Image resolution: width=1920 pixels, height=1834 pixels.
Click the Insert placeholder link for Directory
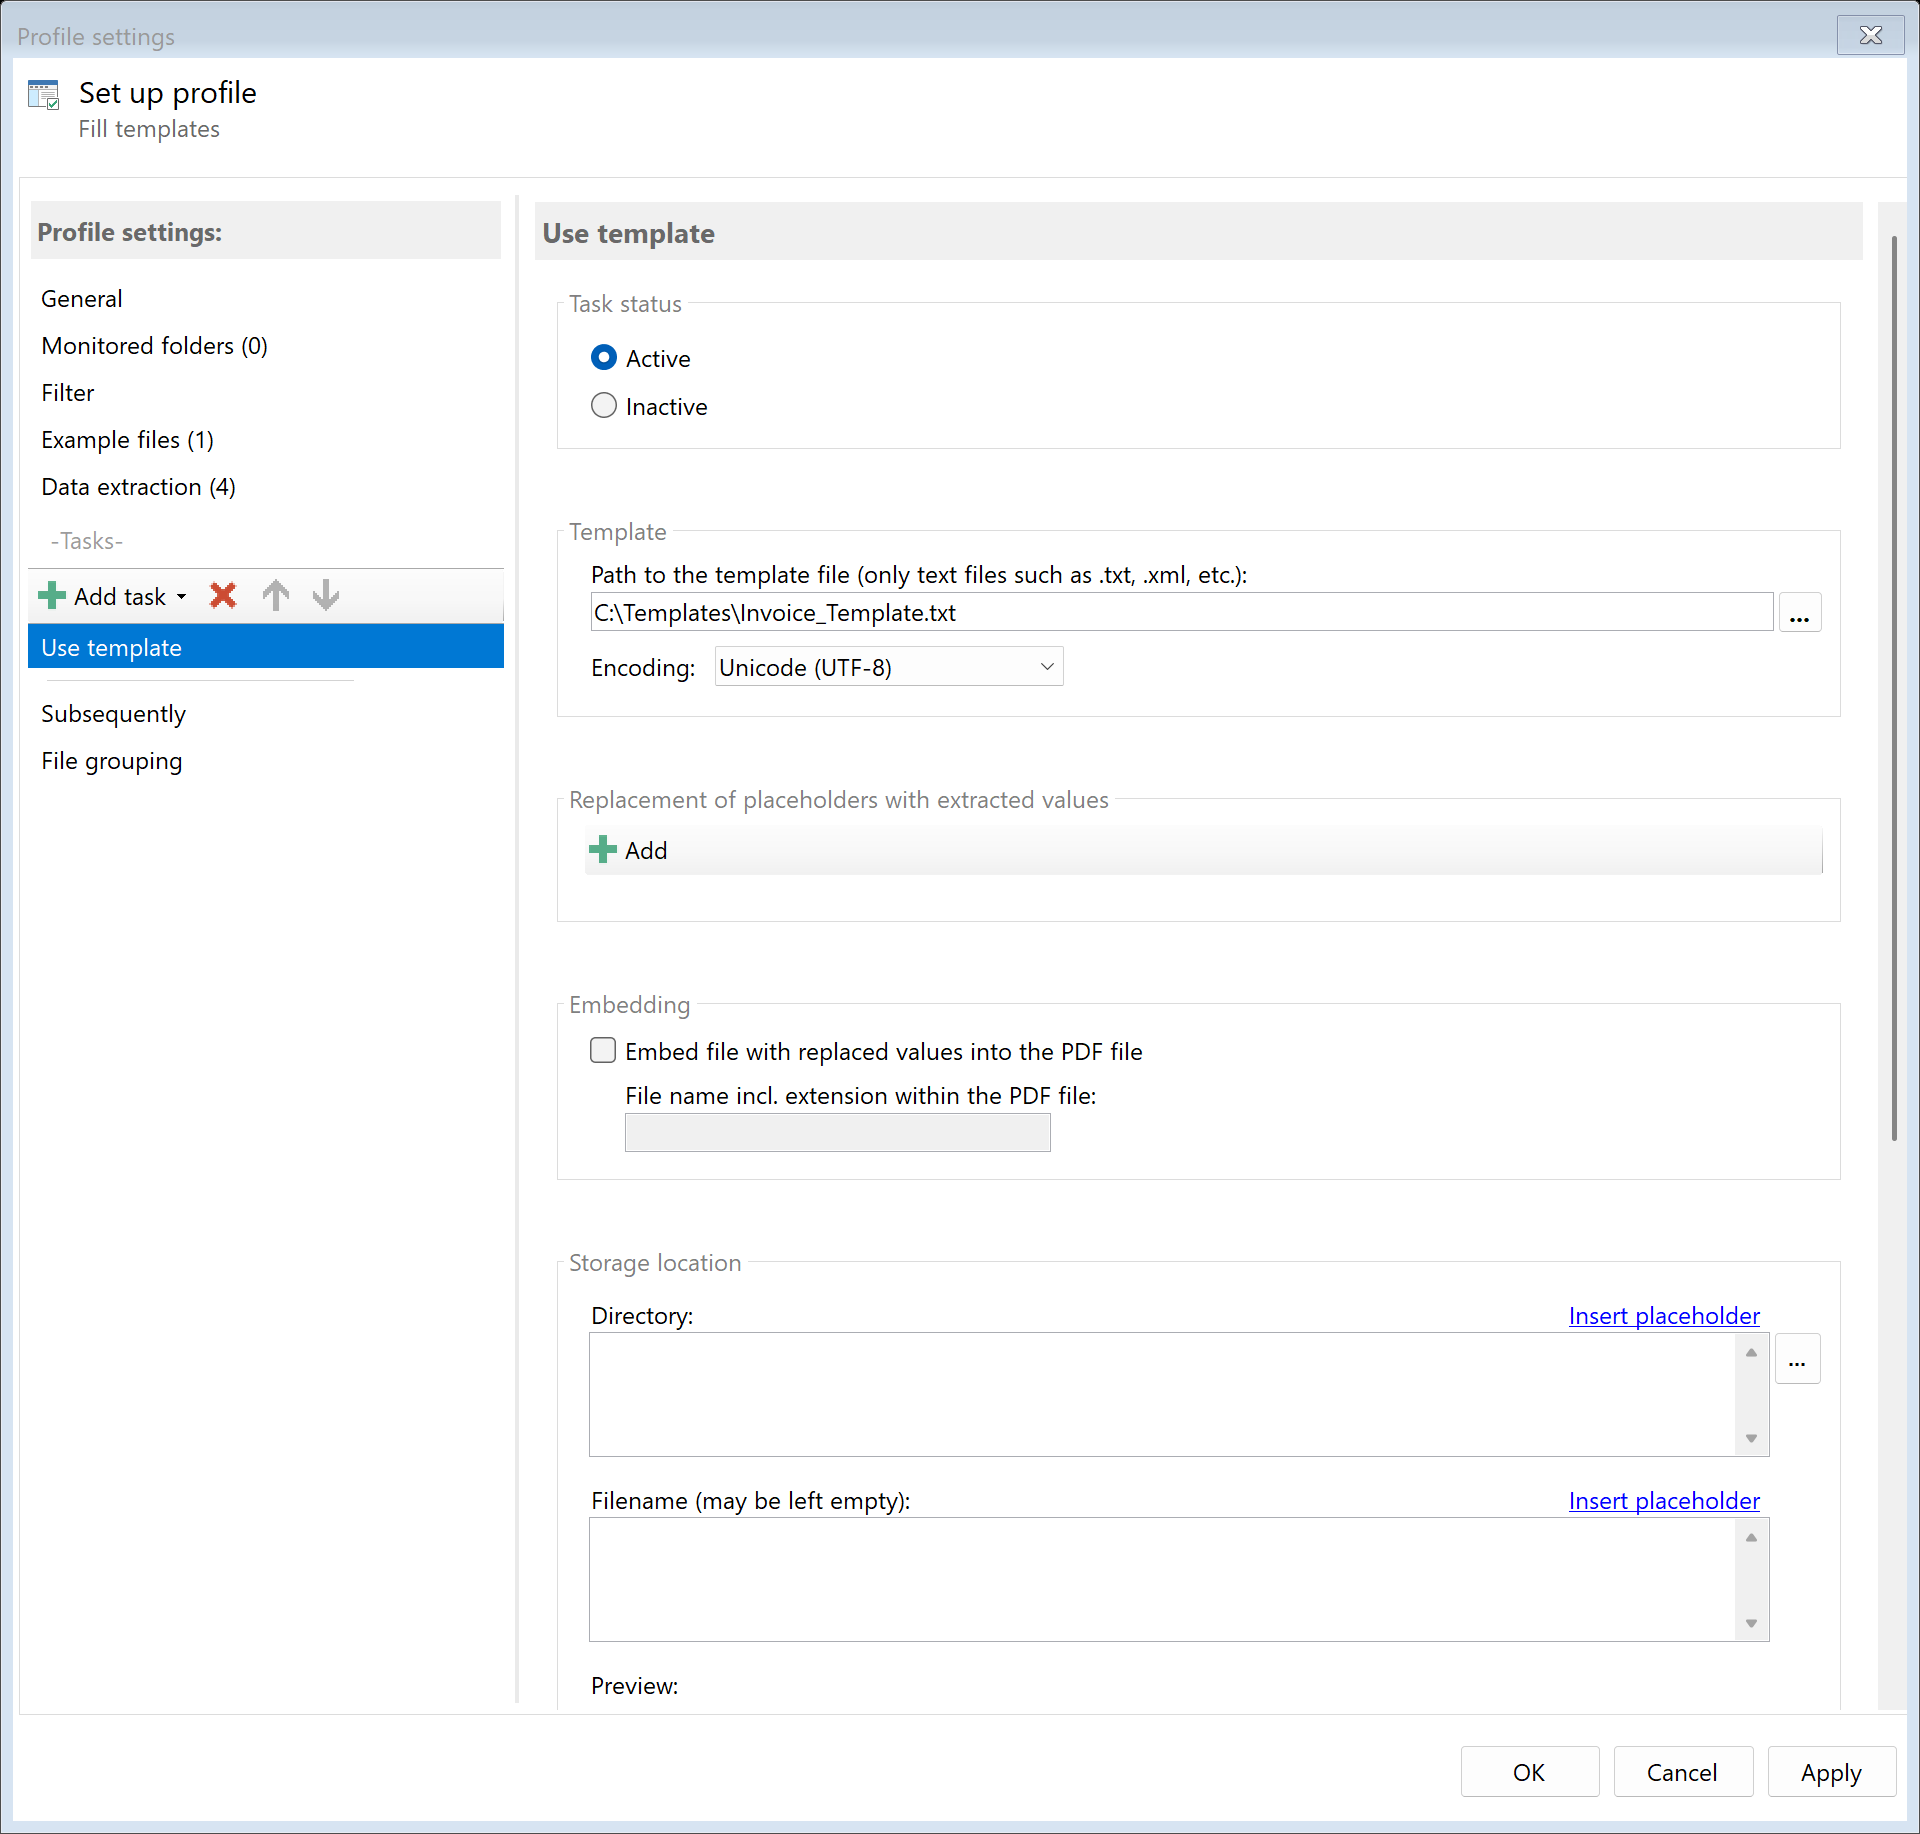pyautogui.click(x=1663, y=1316)
